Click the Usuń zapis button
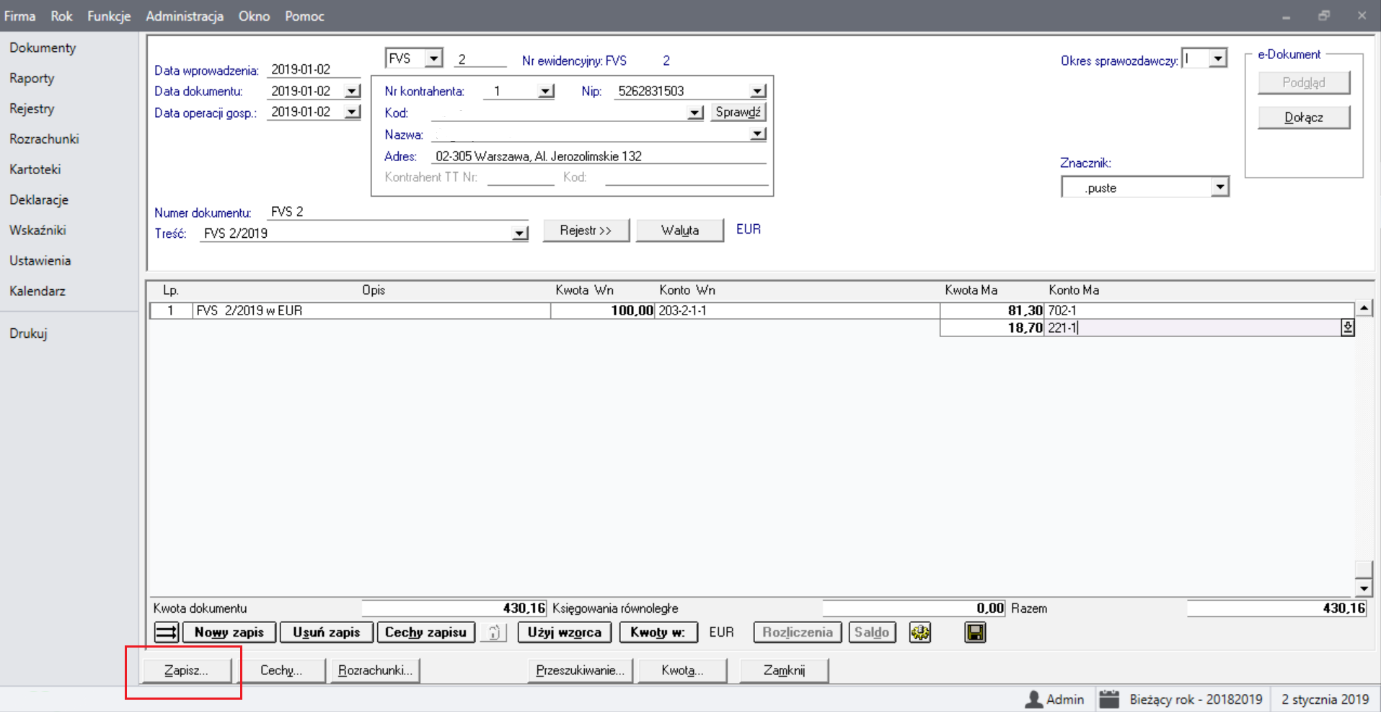The width and height of the screenshot is (1384, 713). (x=326, y=633)
